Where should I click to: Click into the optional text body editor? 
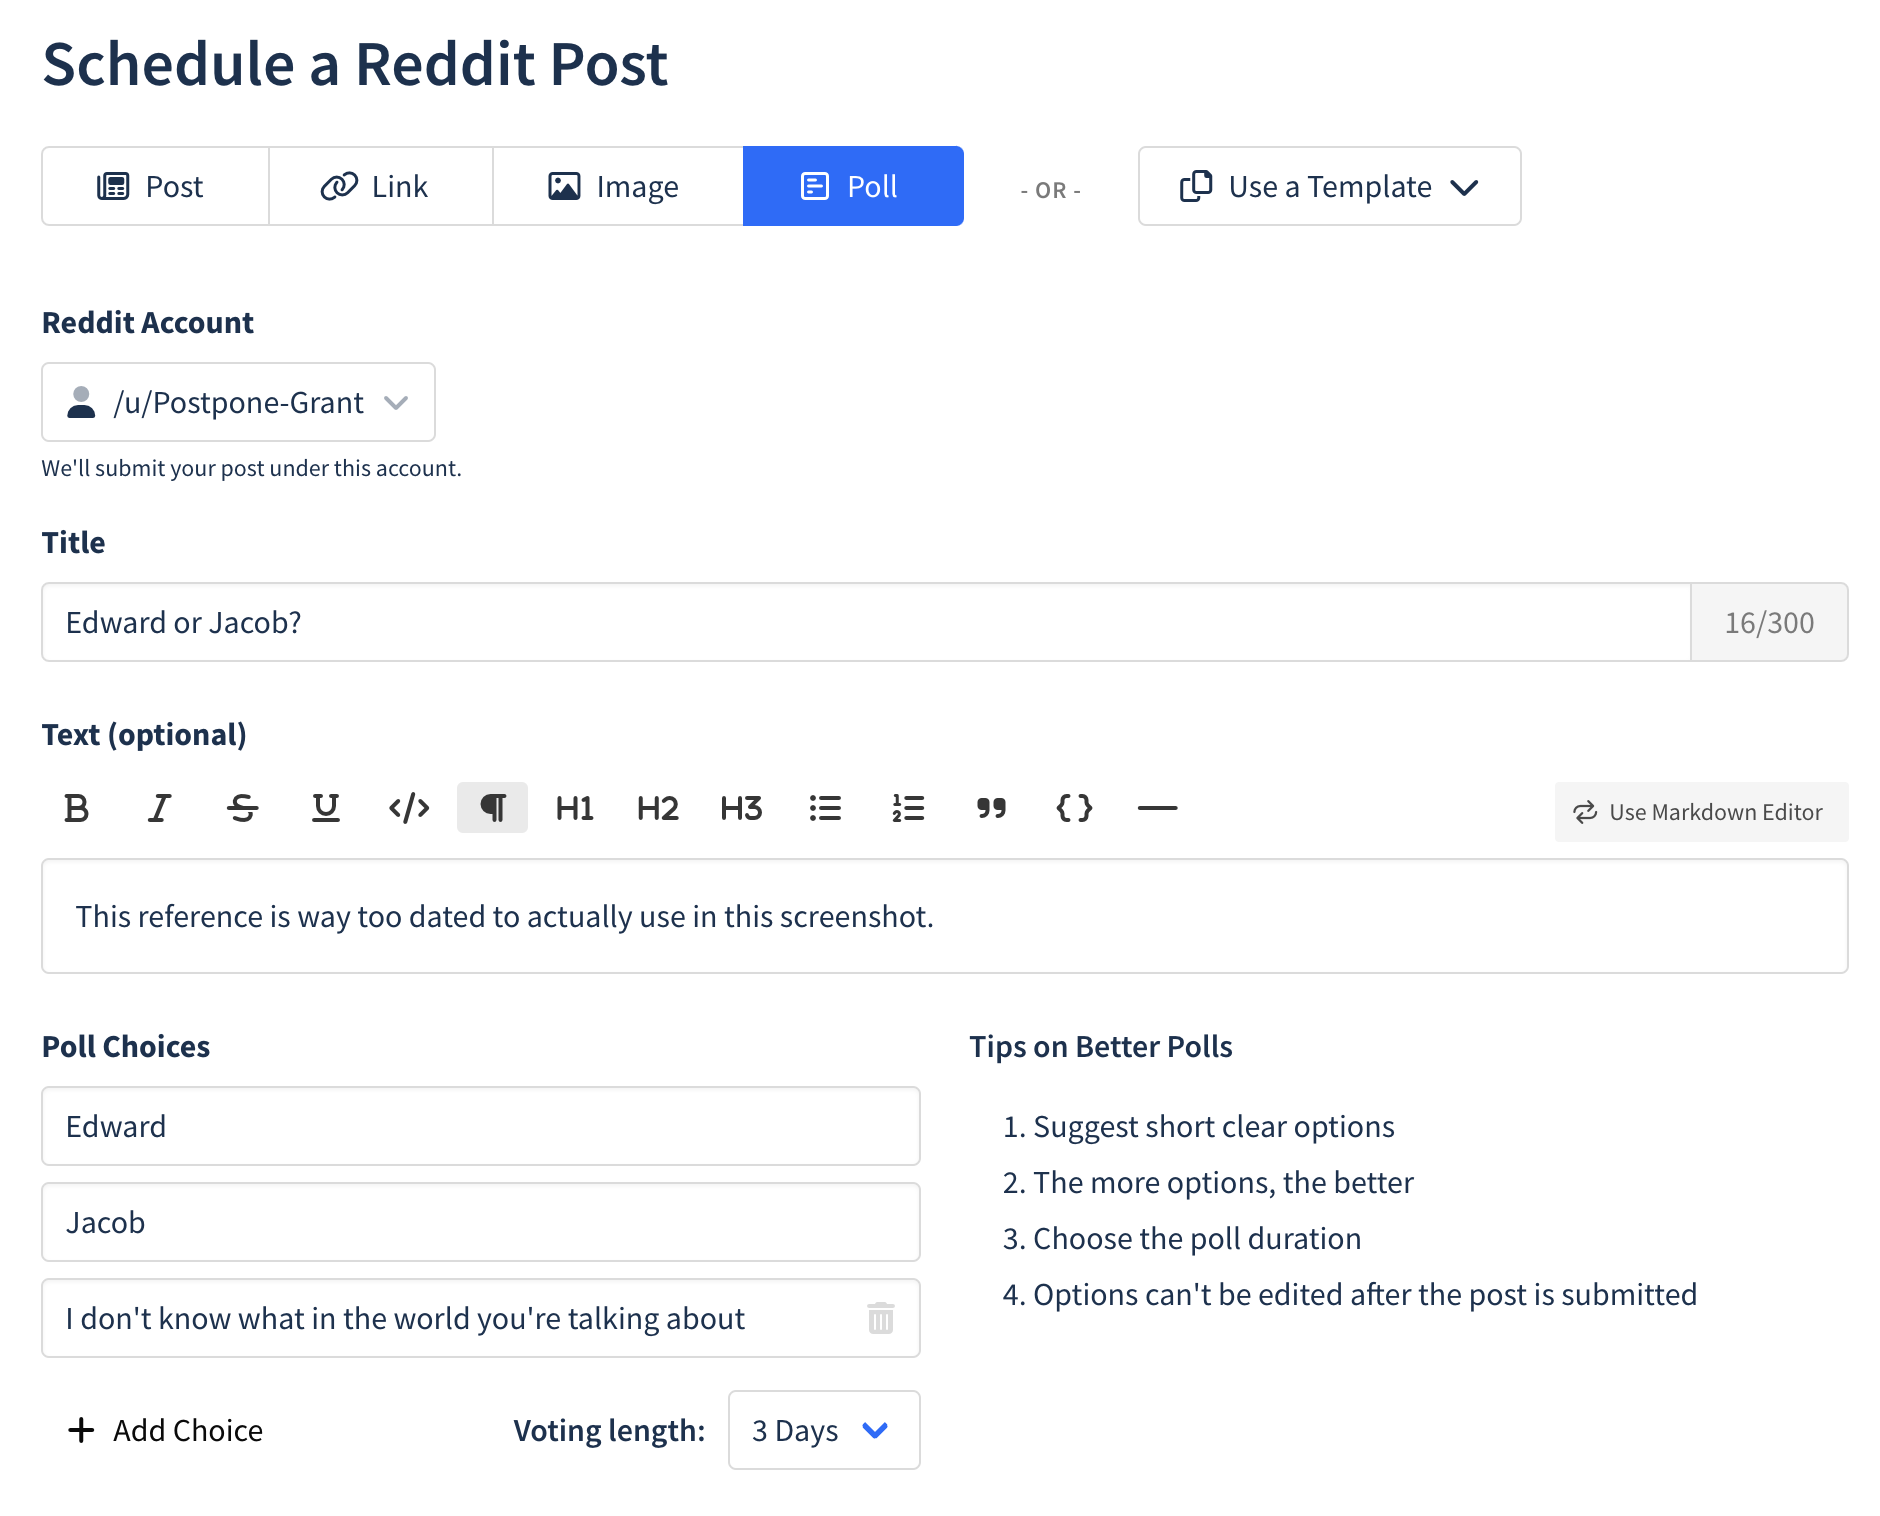tap(945, 916)
